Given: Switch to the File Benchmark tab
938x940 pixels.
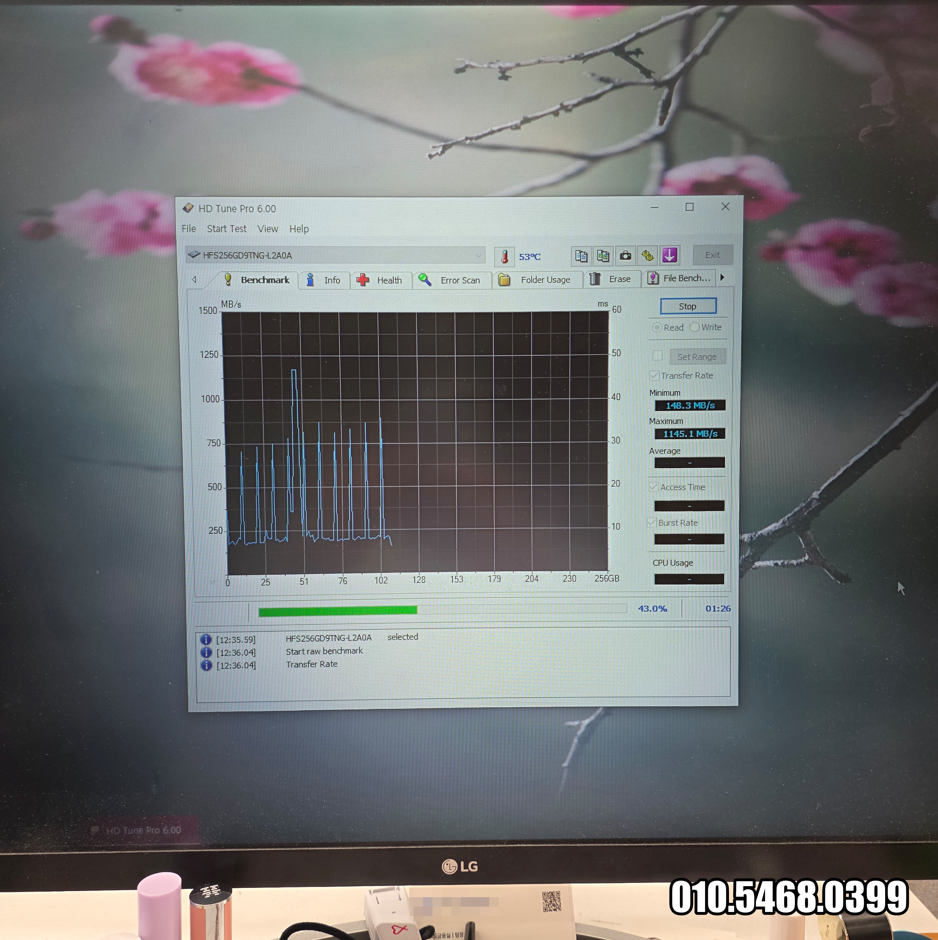Looking at the screenshot, I should tap(679, 278).
